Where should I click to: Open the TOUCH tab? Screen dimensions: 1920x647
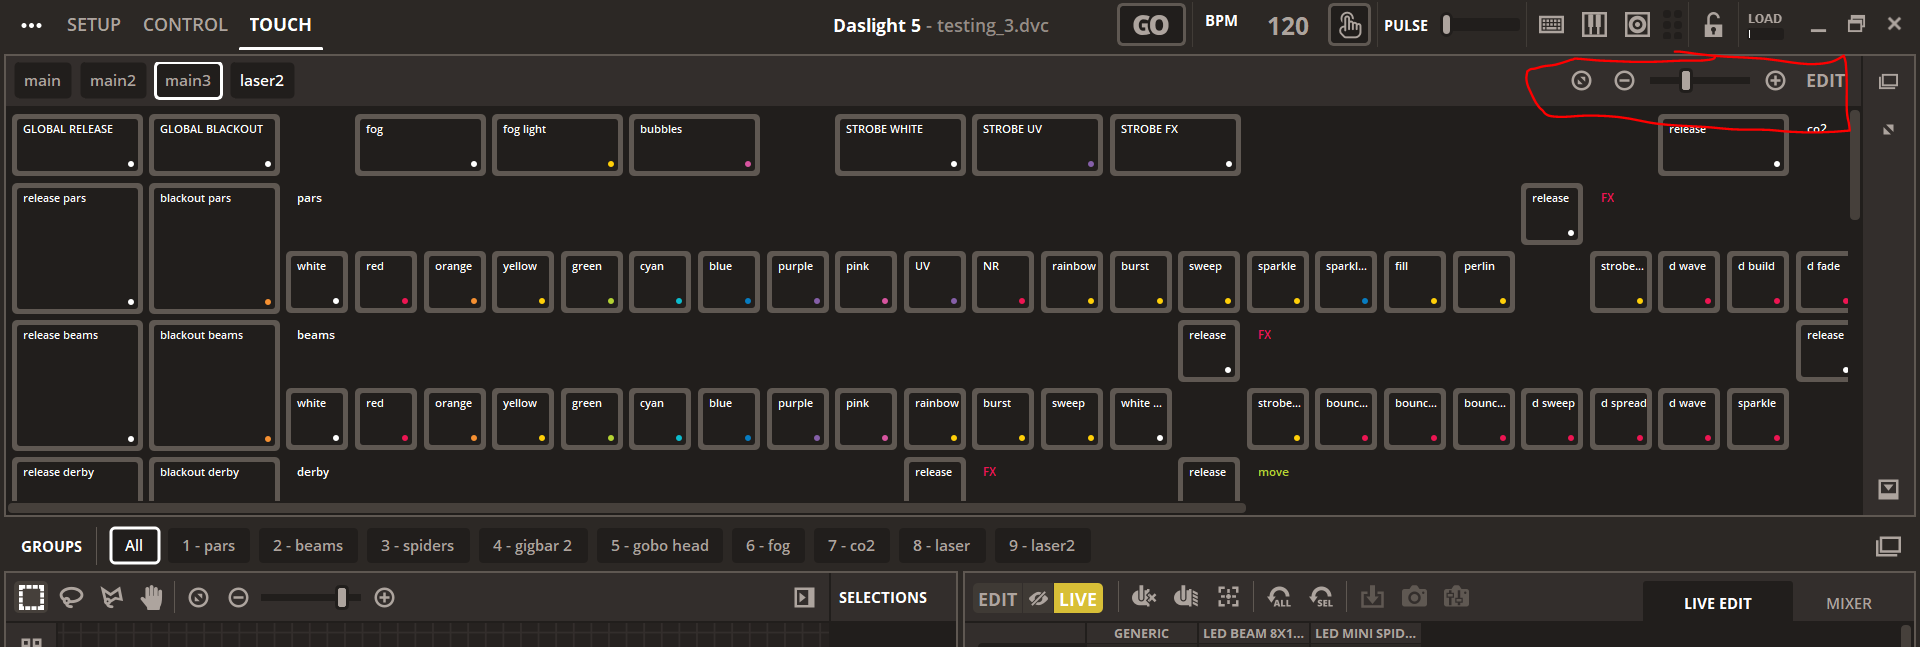[x=280, y=25]
